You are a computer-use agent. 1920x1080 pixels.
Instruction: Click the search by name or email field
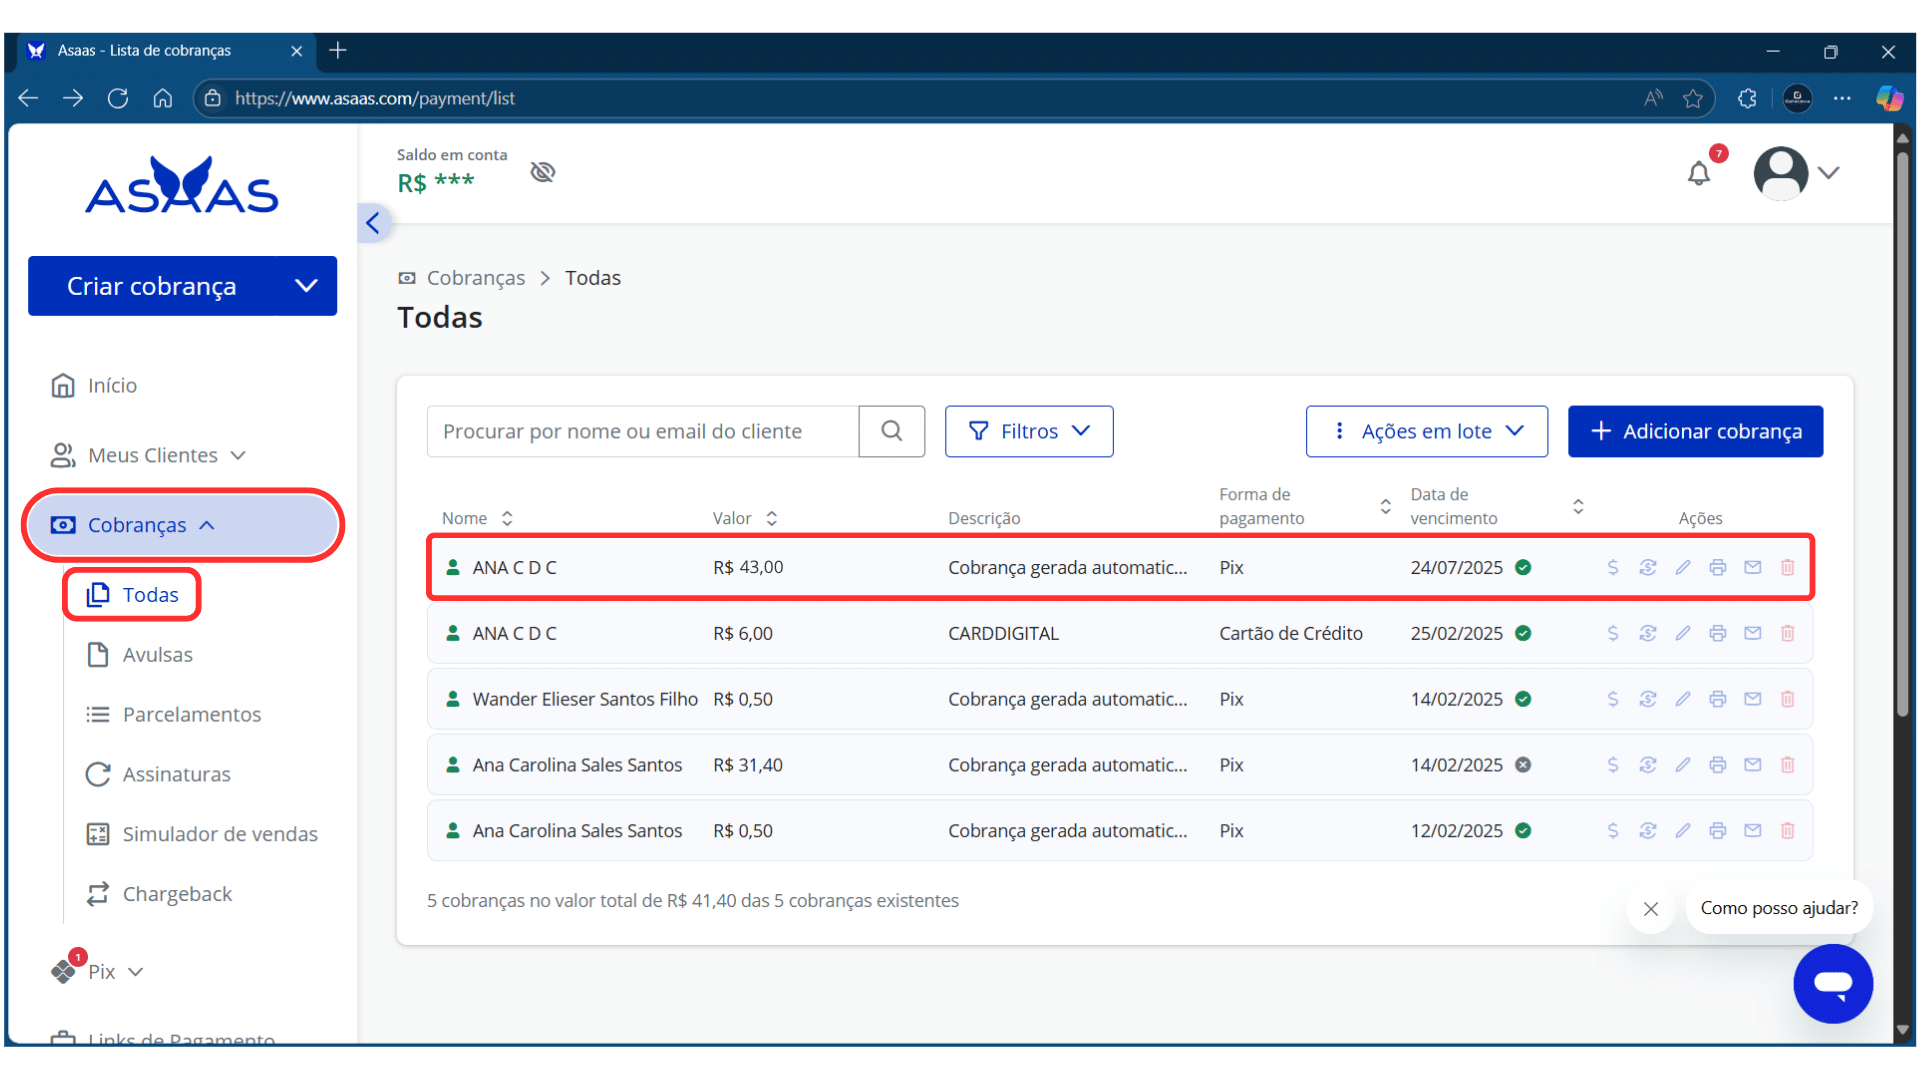pyautogui.click(x=642, y=431)
